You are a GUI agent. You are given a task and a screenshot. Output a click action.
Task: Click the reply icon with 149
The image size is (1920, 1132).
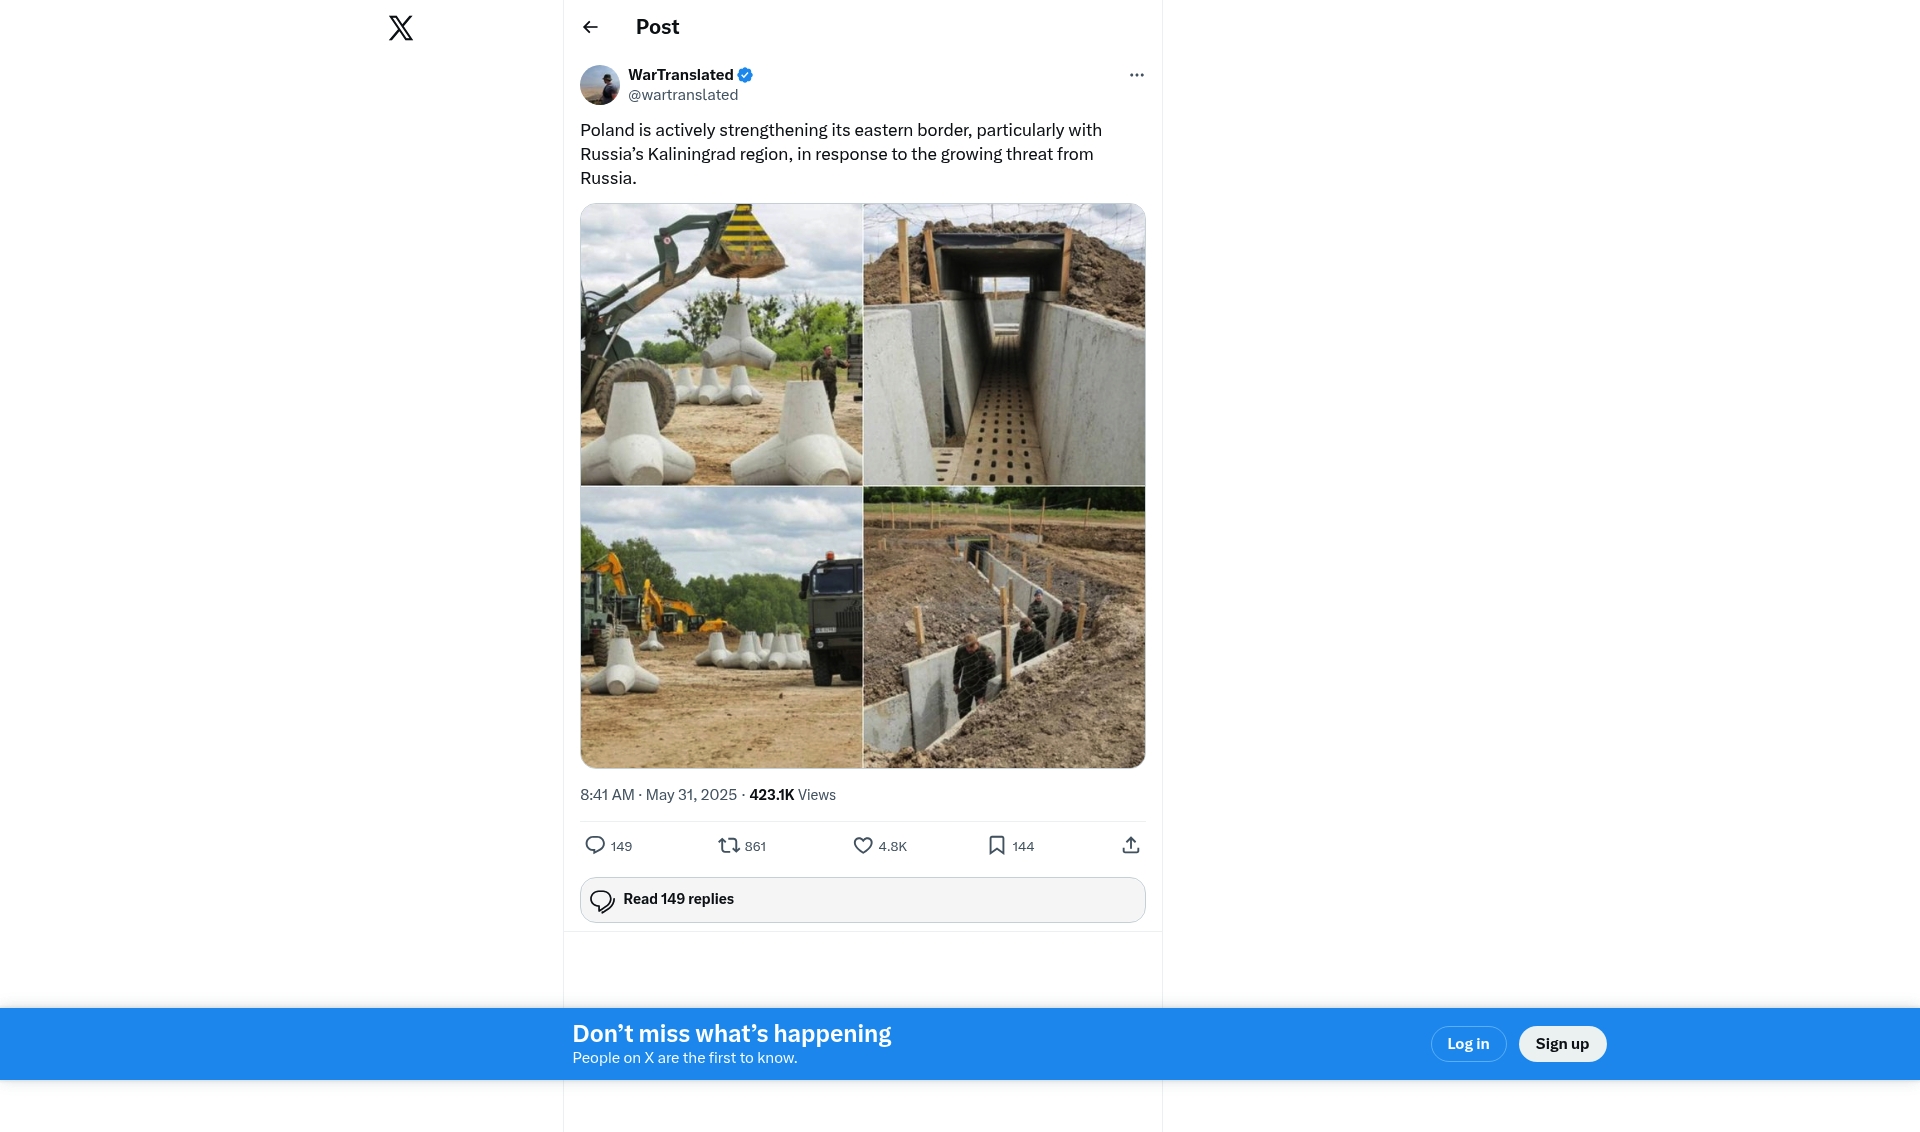coord(596,845)
